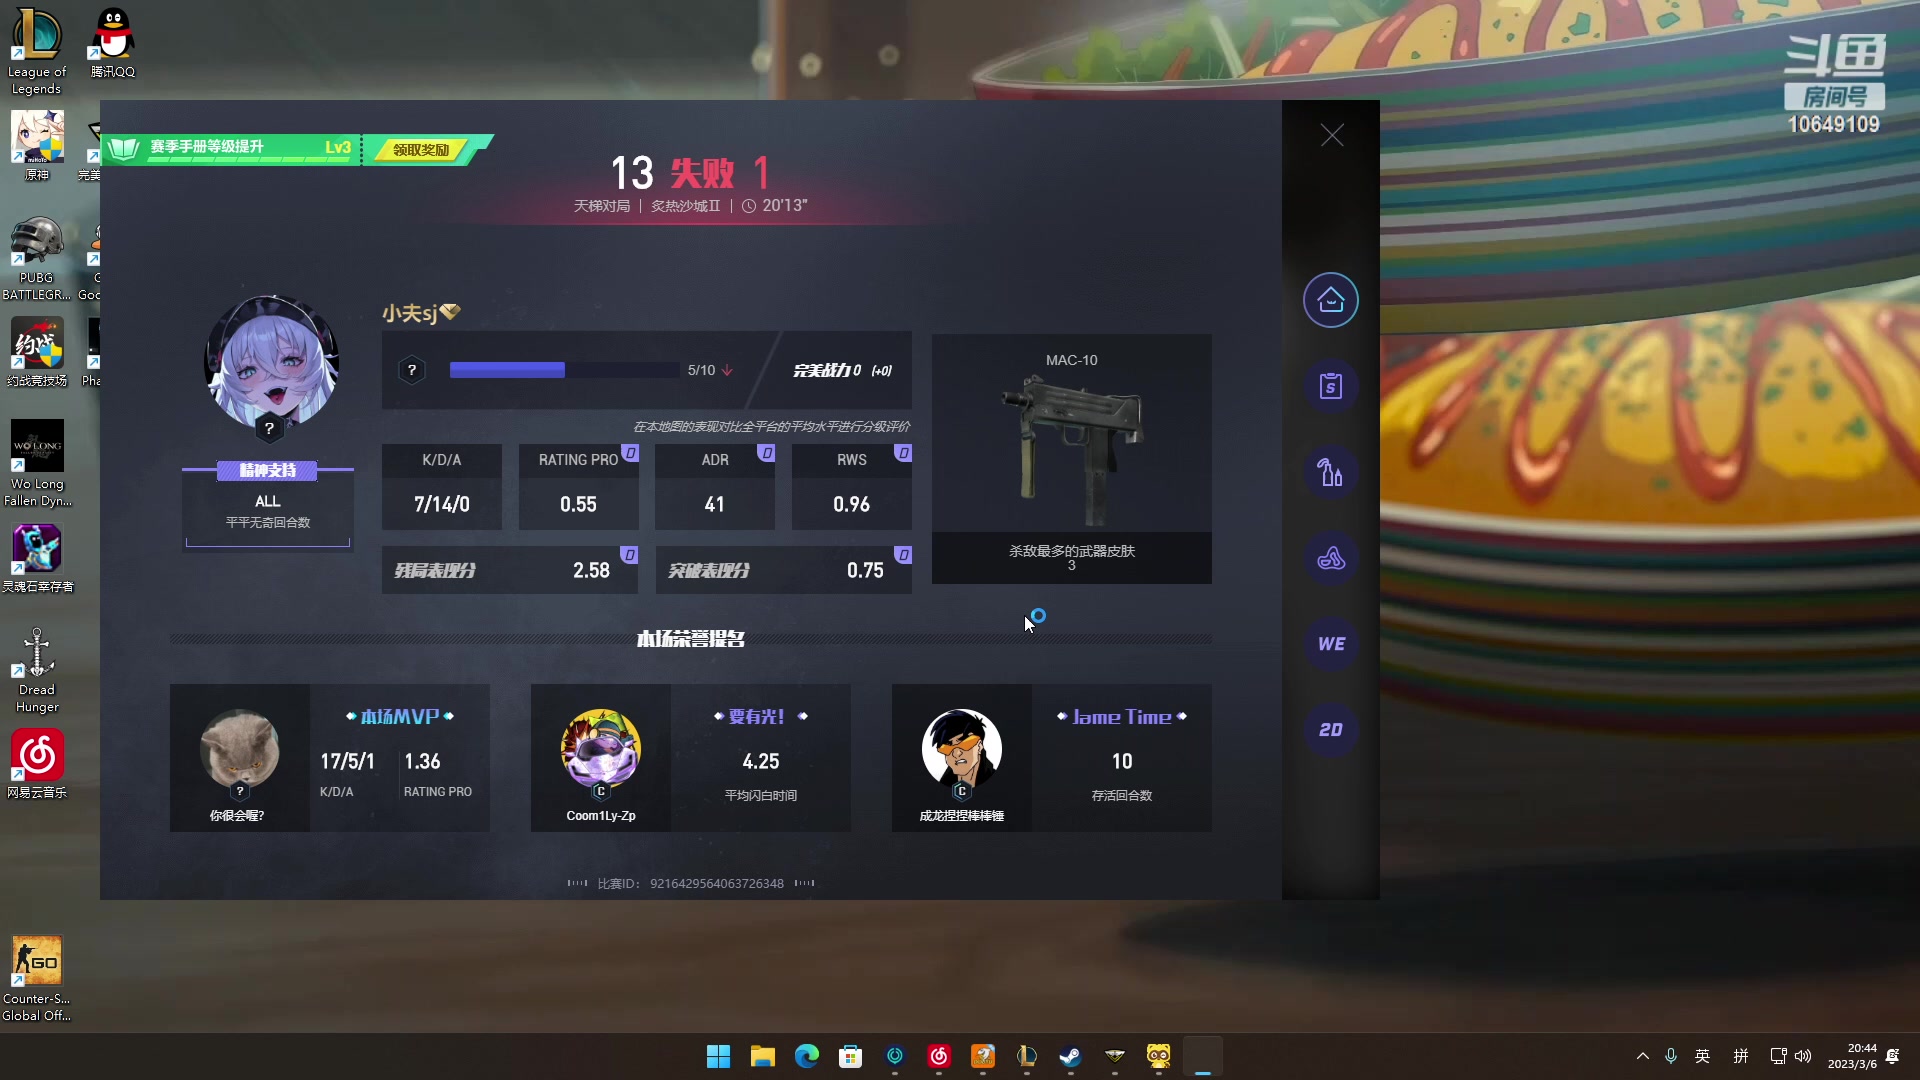Claim reward with 领取奖励 button
Image resolution: width=1920 pixels, height=1080 pixels.
pyautogui.click(x=421, y=150)
